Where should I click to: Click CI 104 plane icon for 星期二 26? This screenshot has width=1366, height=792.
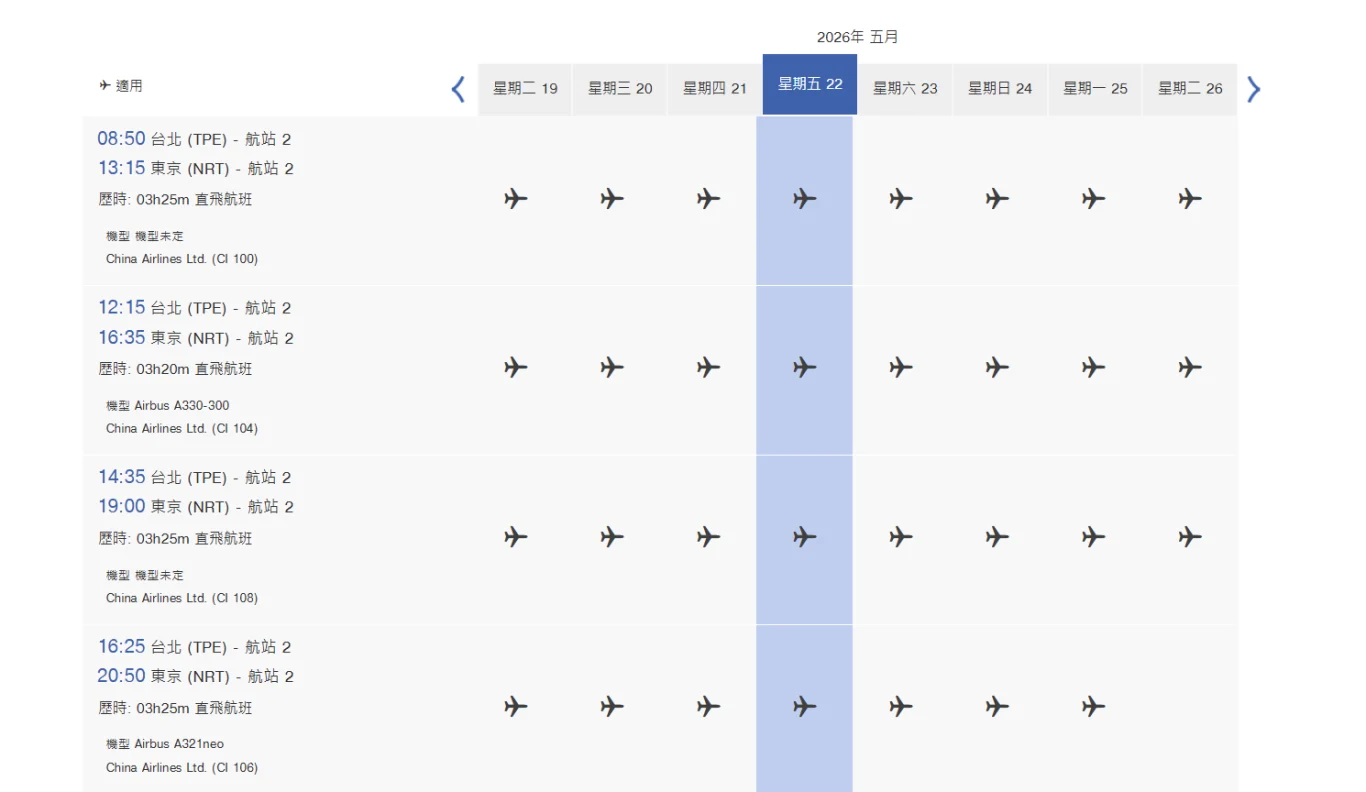[1190, 368]
